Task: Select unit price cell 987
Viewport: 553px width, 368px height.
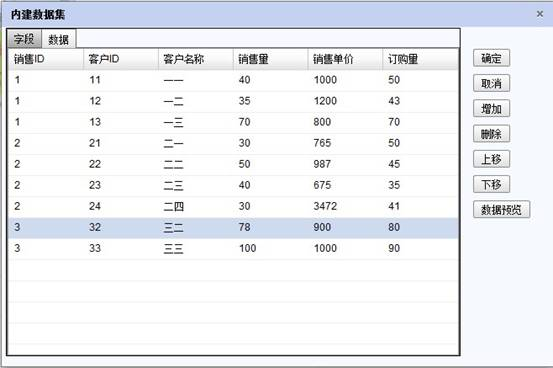Action: (x=345, y=164)
